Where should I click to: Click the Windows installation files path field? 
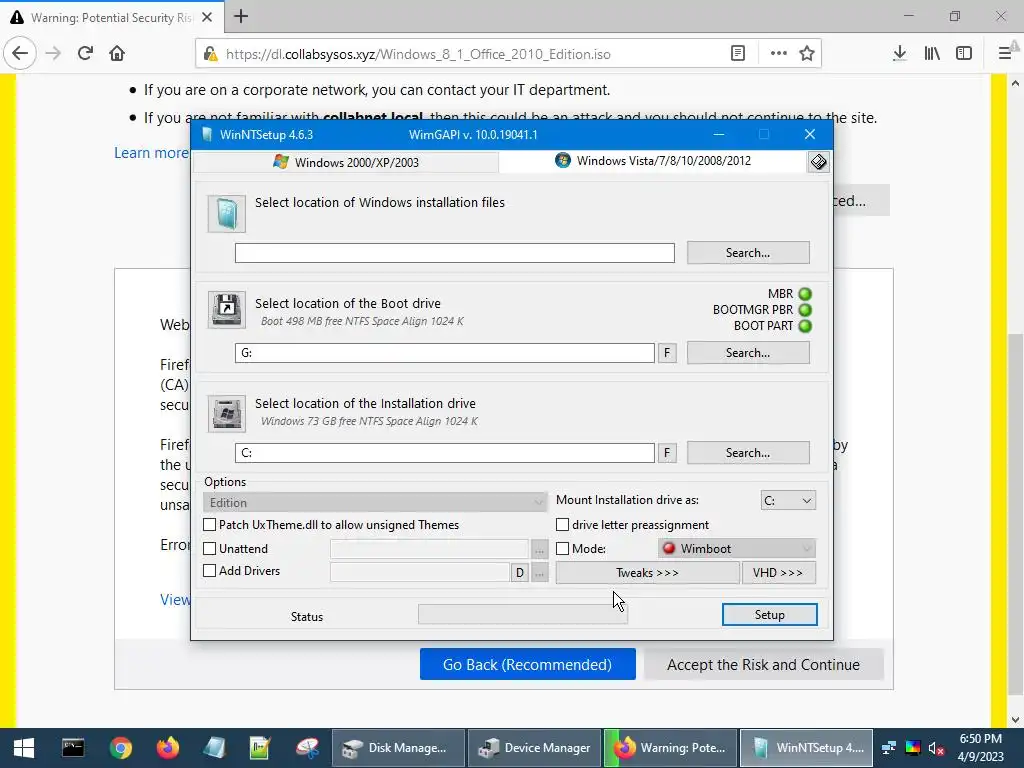tap(455, 253)
